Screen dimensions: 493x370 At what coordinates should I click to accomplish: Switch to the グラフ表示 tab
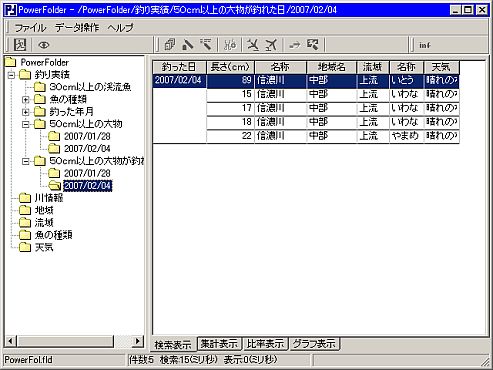point(314,344)
